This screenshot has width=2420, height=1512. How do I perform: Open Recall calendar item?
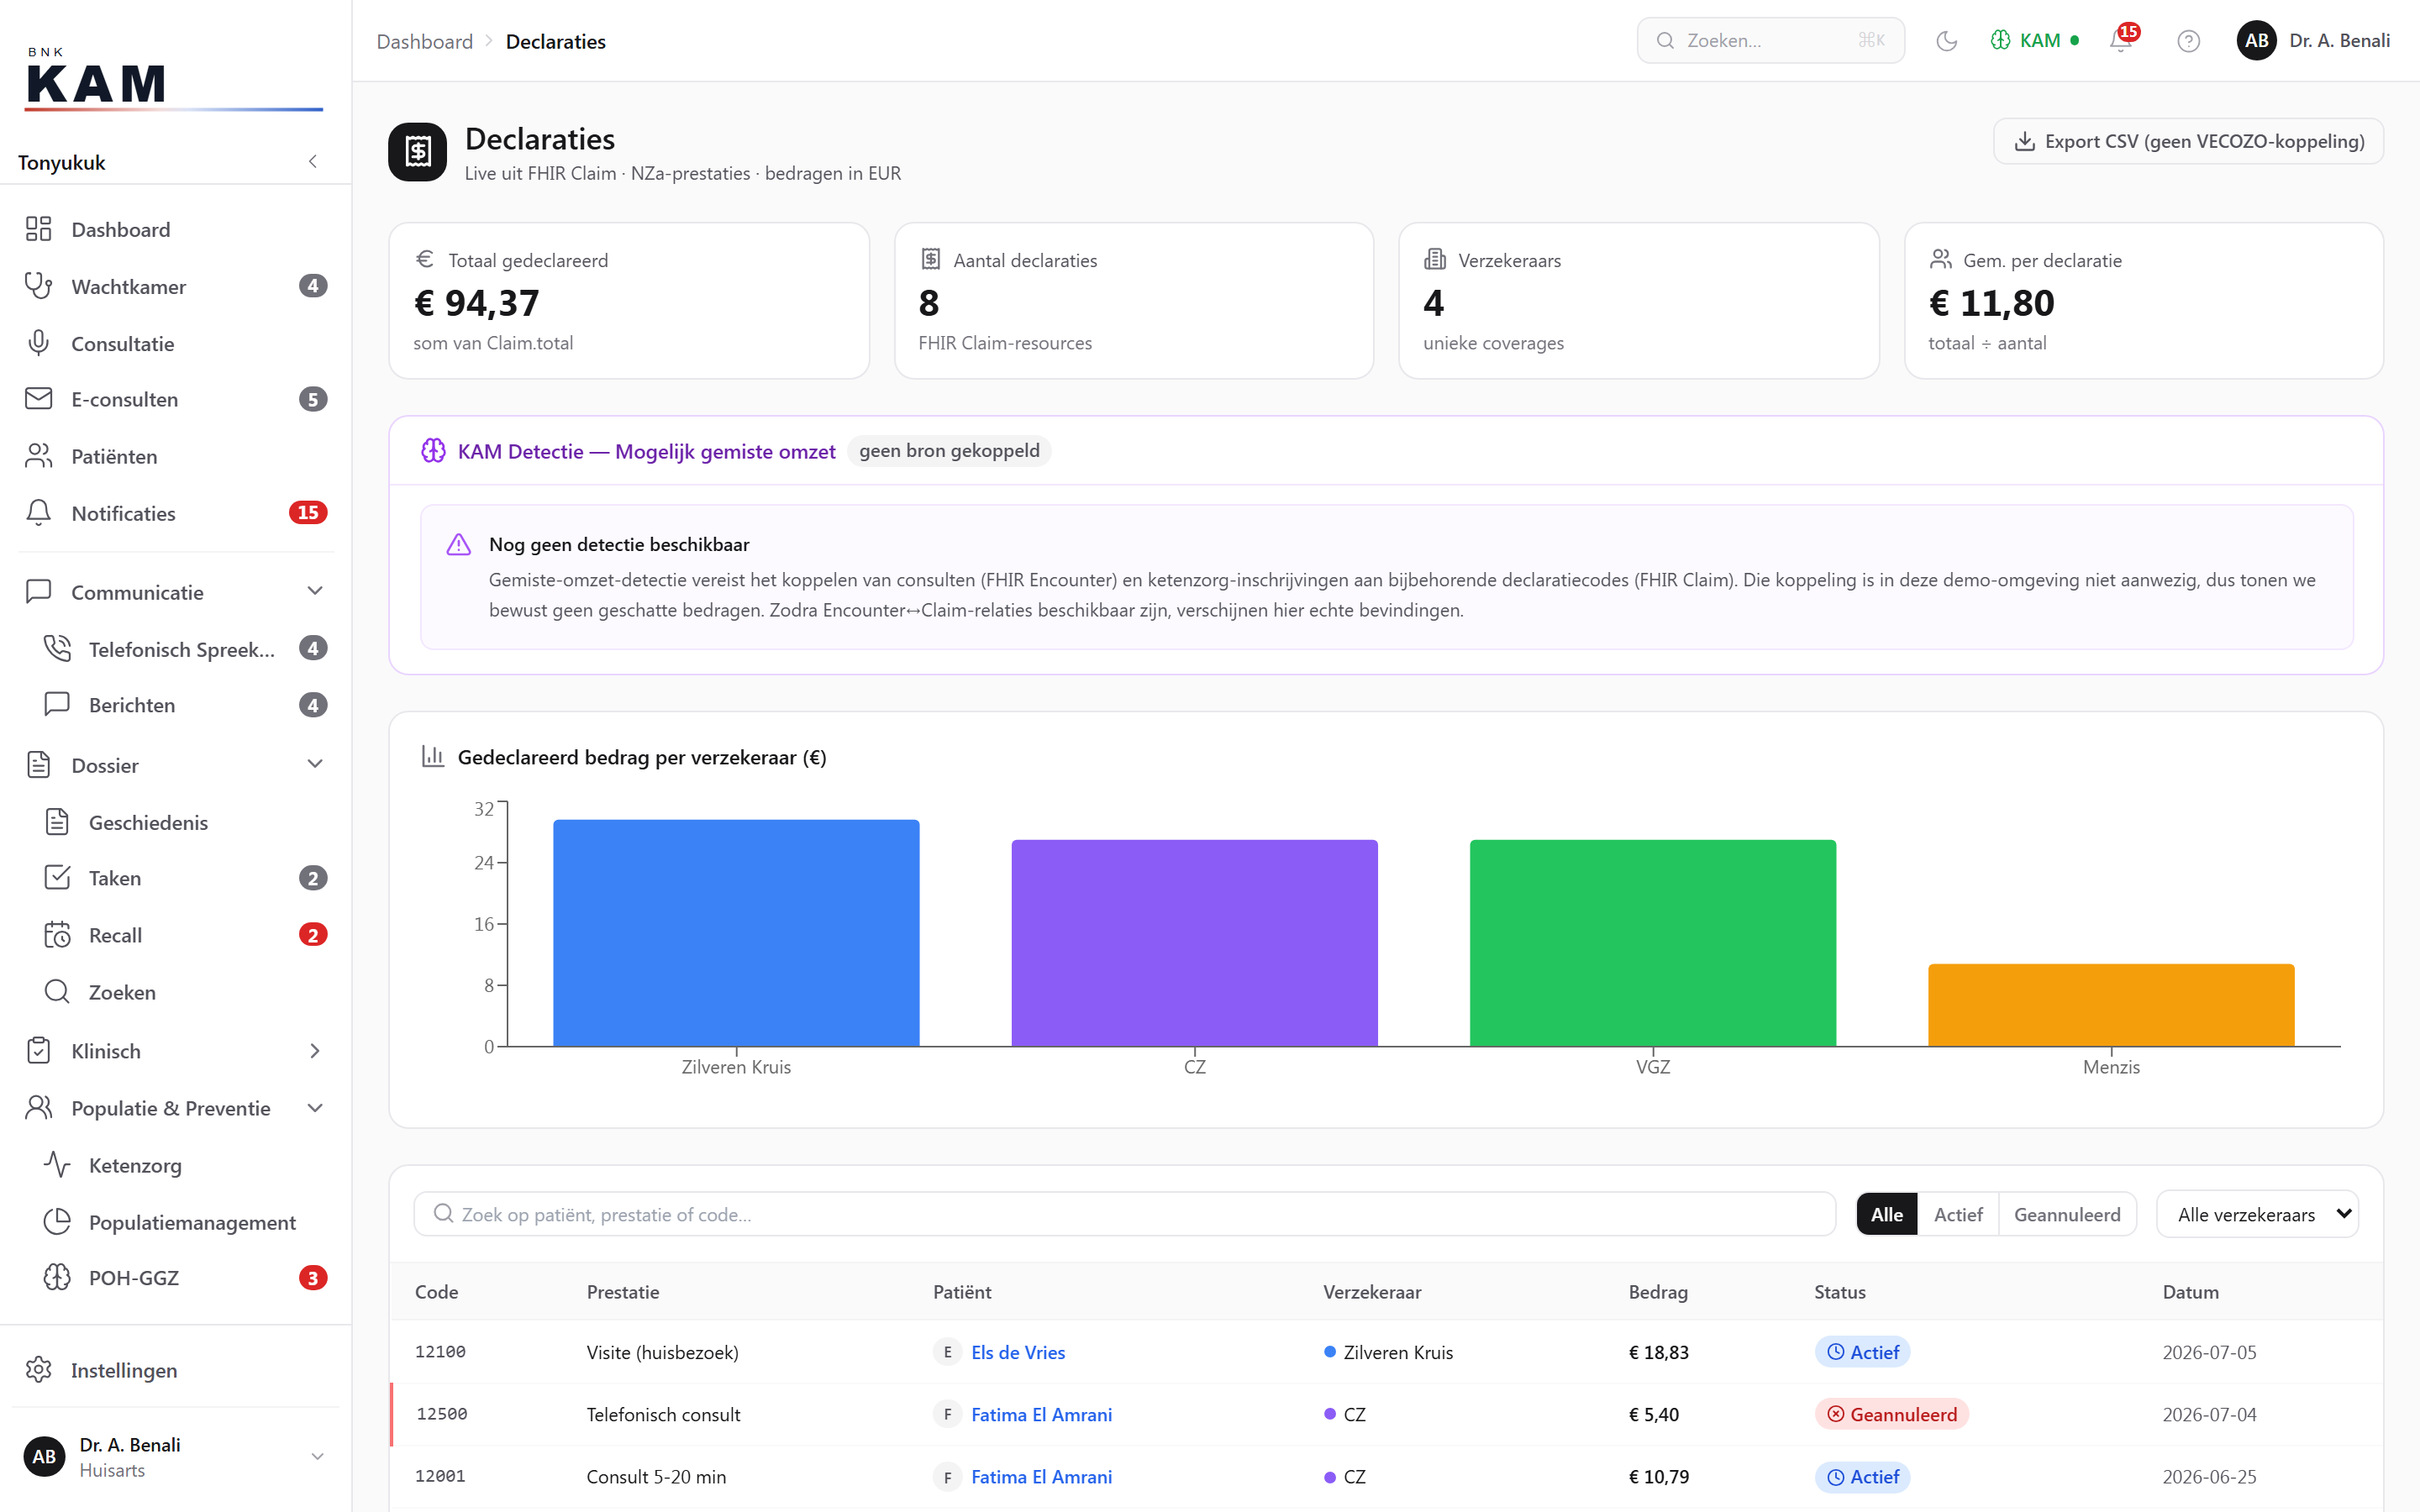[186, 935]
